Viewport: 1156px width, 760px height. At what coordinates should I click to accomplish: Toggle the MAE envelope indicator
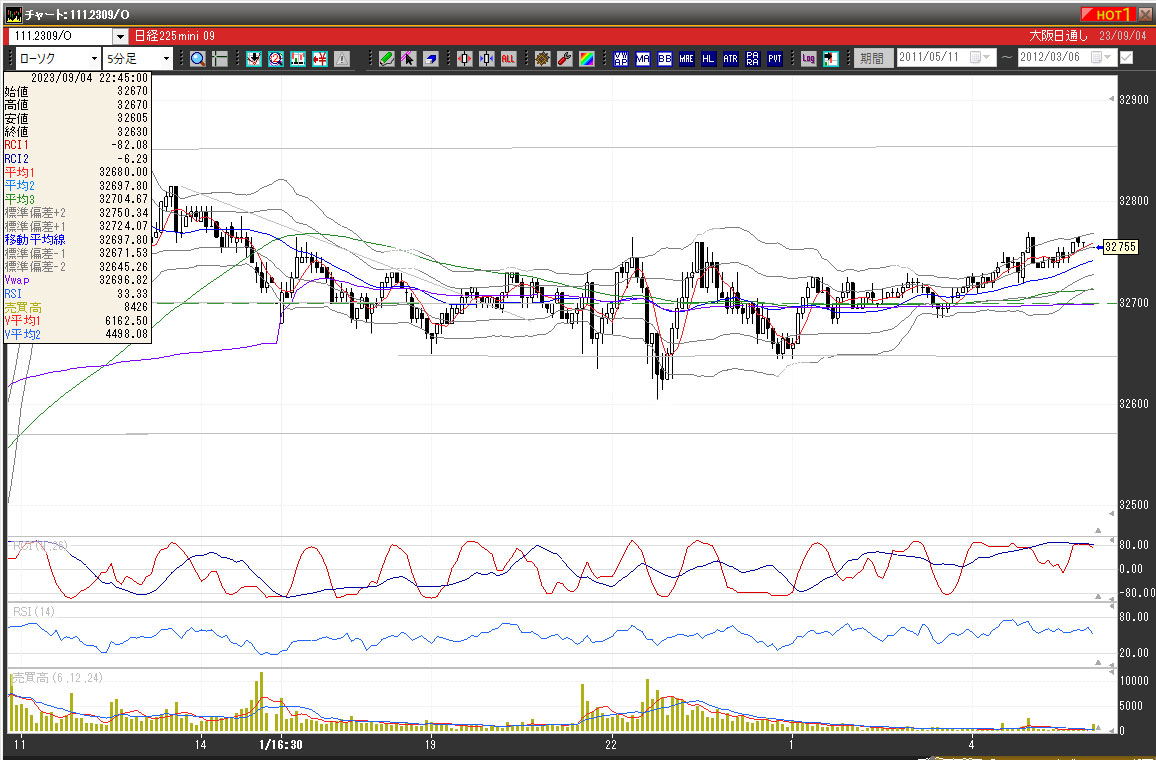[x=686, y=59]
